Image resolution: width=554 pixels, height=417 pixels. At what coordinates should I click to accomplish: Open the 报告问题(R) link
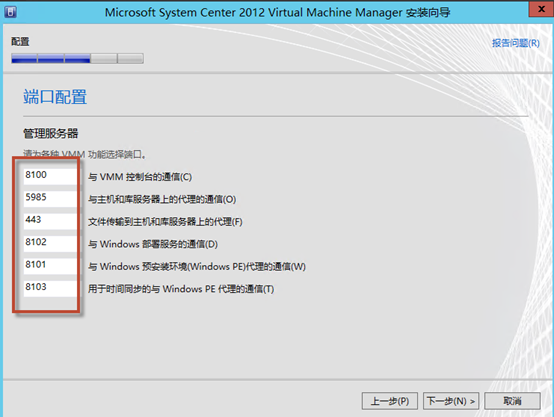click(516, 43)
